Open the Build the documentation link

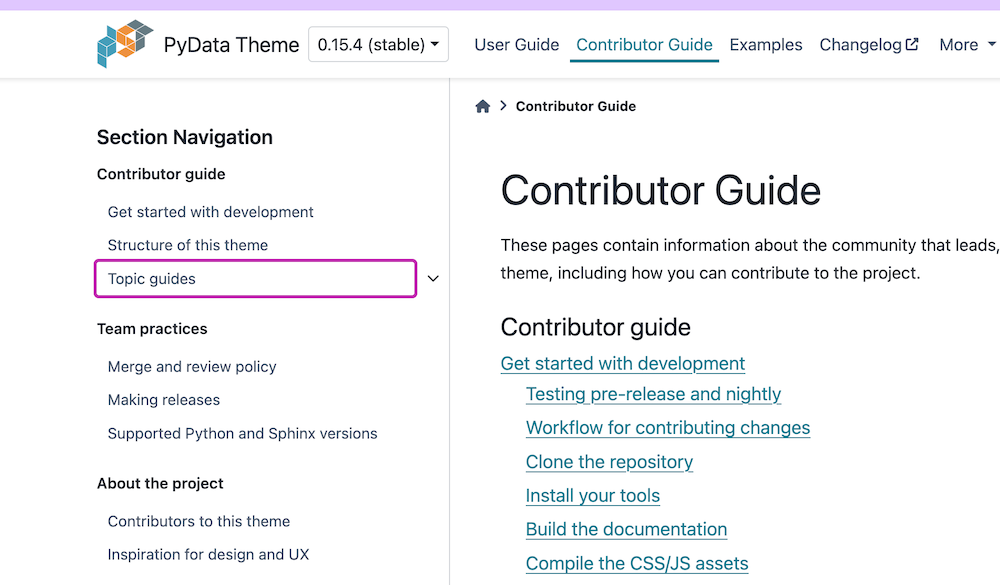pyautogui.click(x=626, y=529)
